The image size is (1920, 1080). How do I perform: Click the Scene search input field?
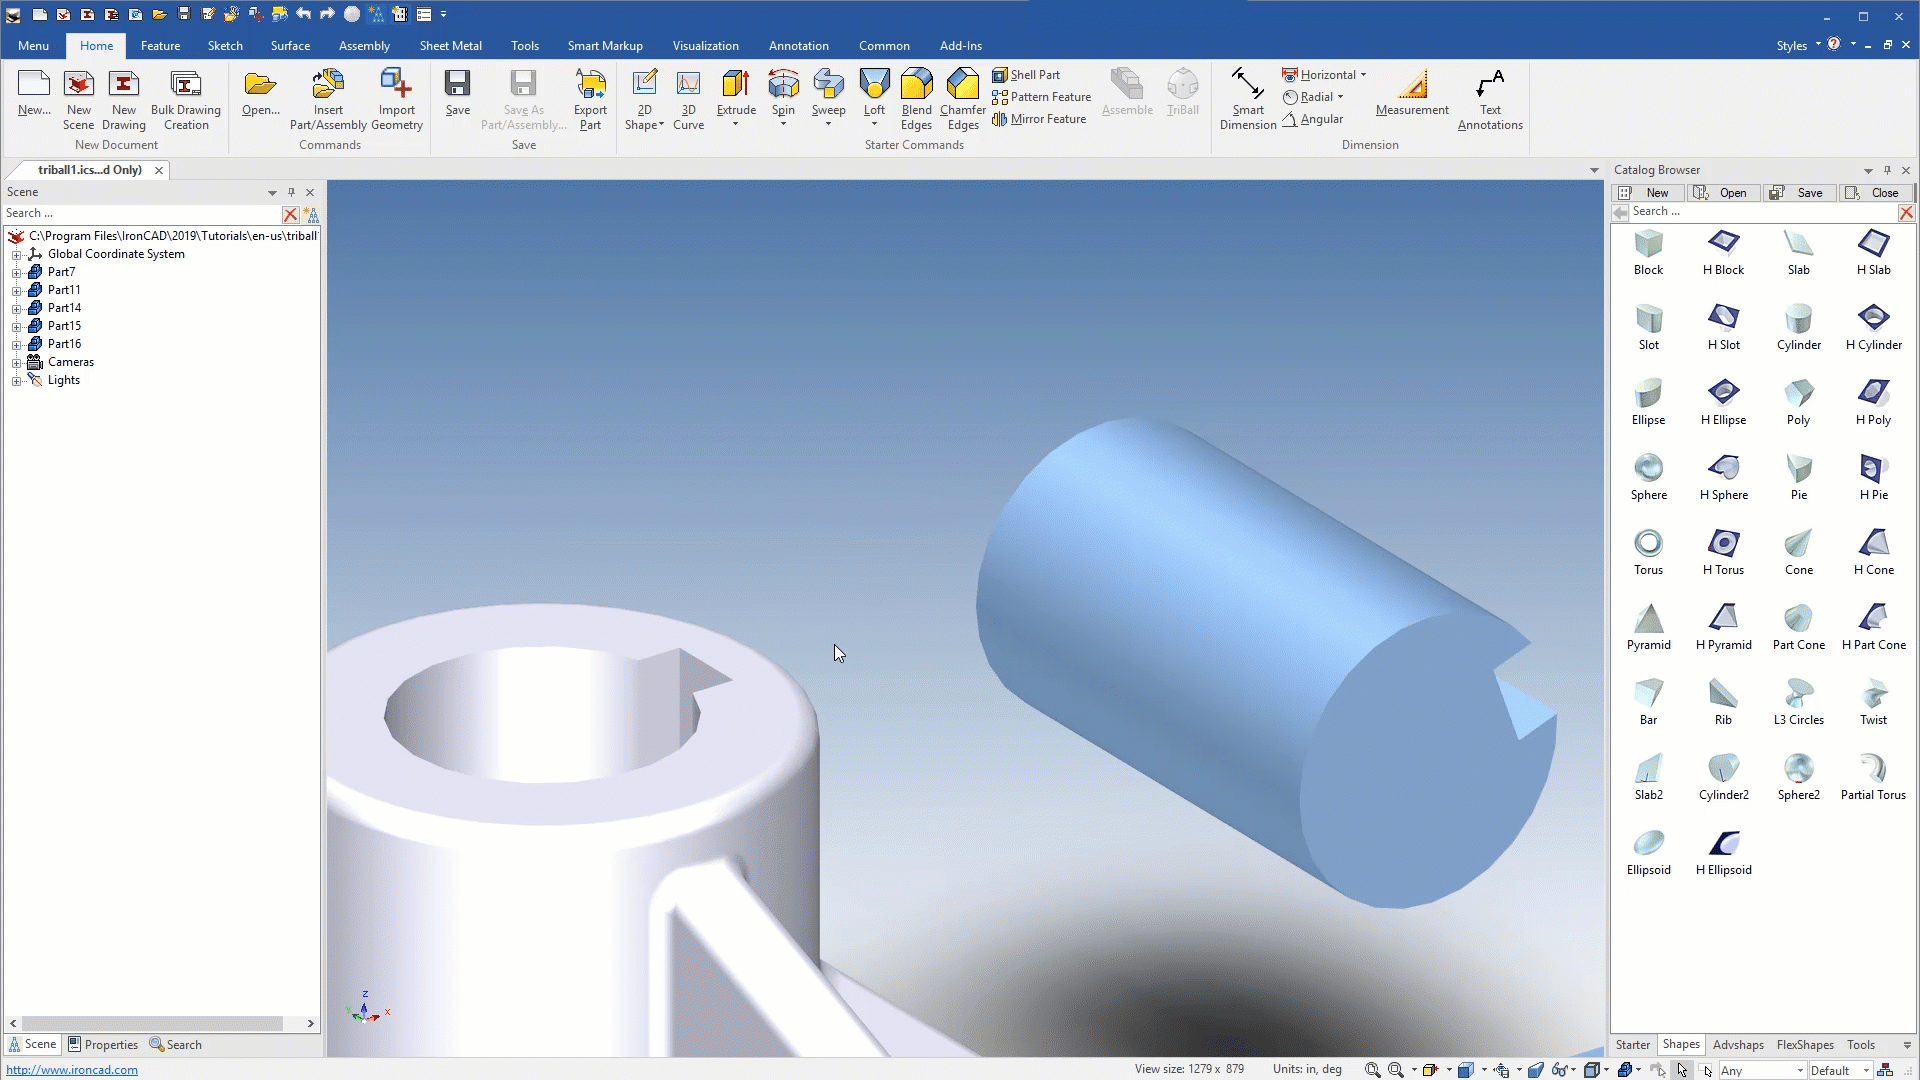(x=140, y=213)
